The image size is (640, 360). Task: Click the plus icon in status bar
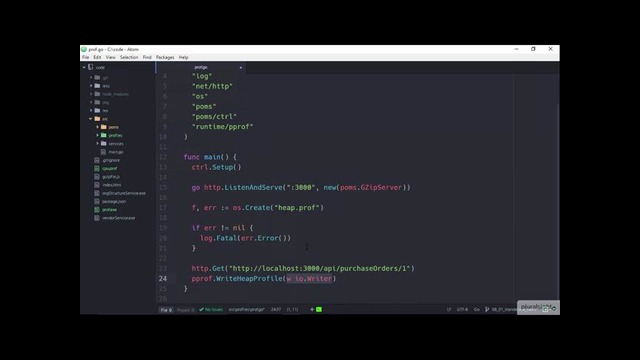pyautogui.click(x=312, y=309)
